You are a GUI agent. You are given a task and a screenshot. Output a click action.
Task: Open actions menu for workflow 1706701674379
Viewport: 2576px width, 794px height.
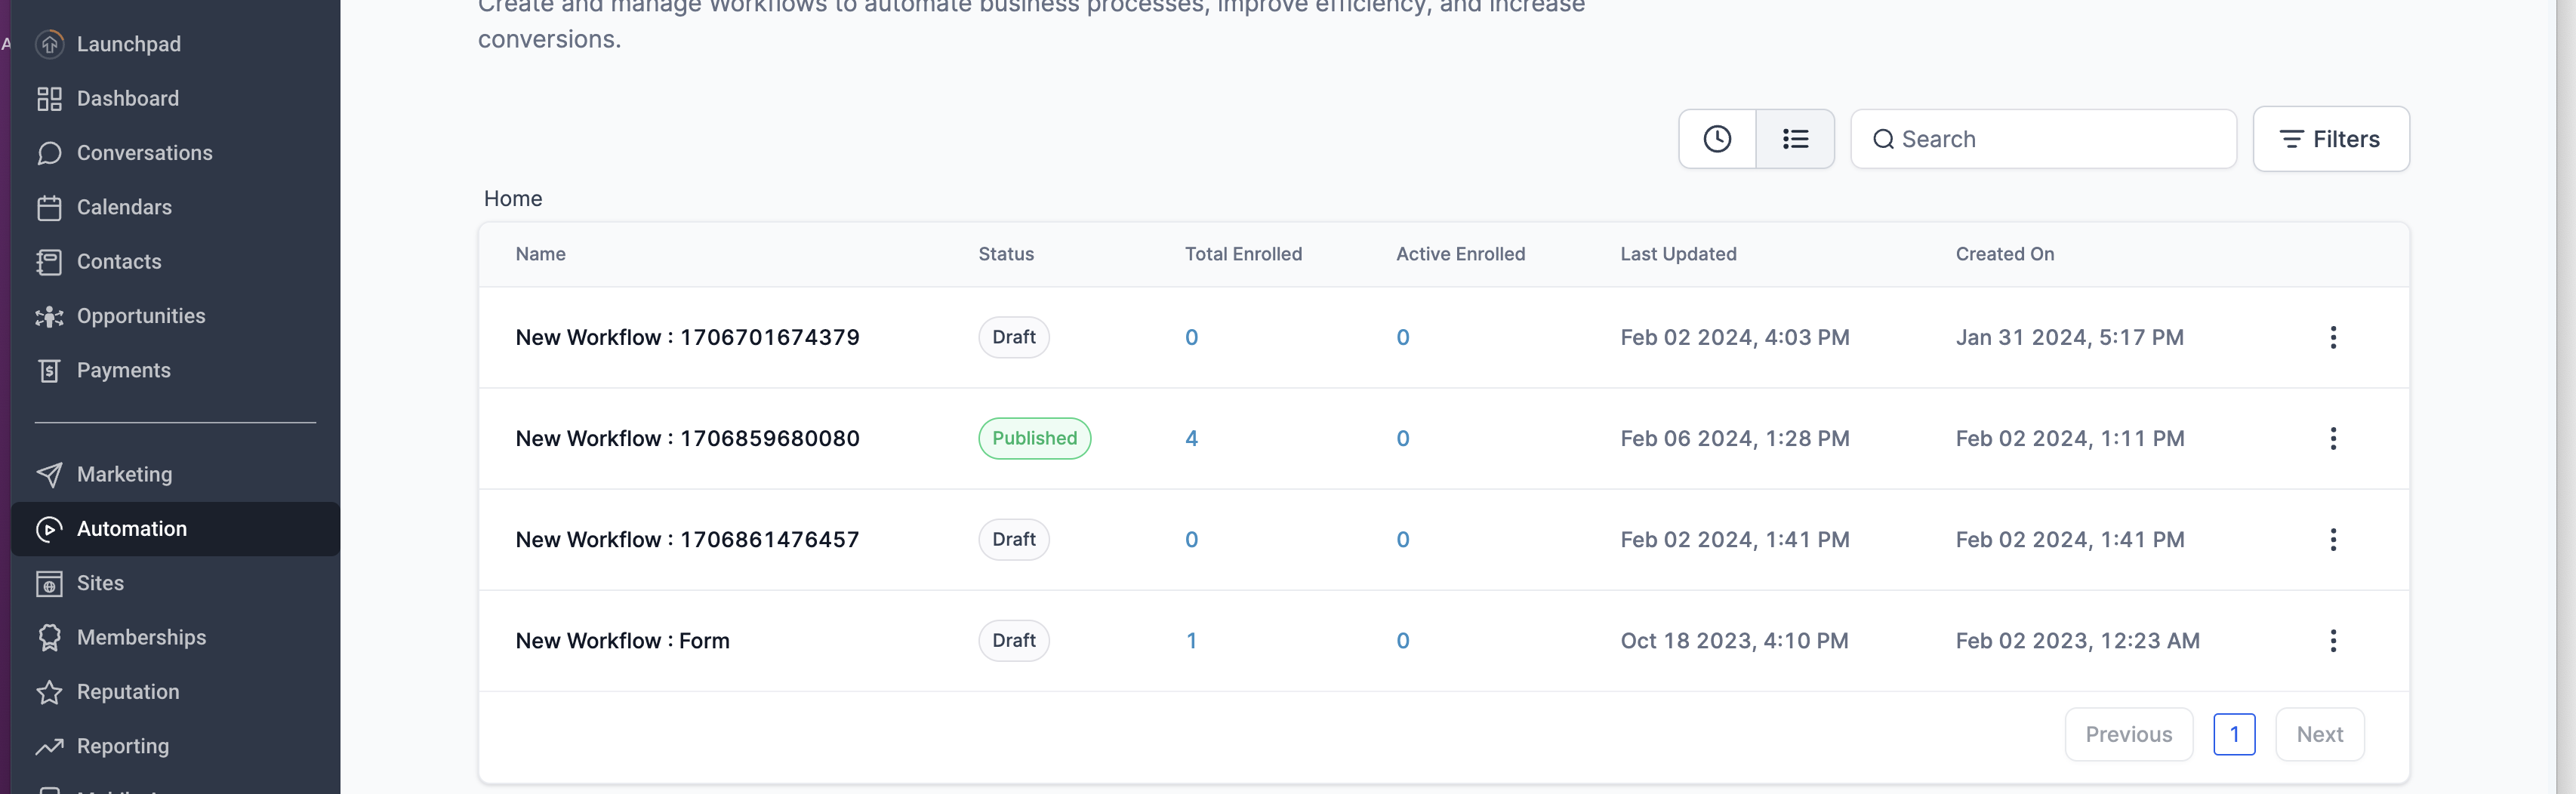(2332, 337)
